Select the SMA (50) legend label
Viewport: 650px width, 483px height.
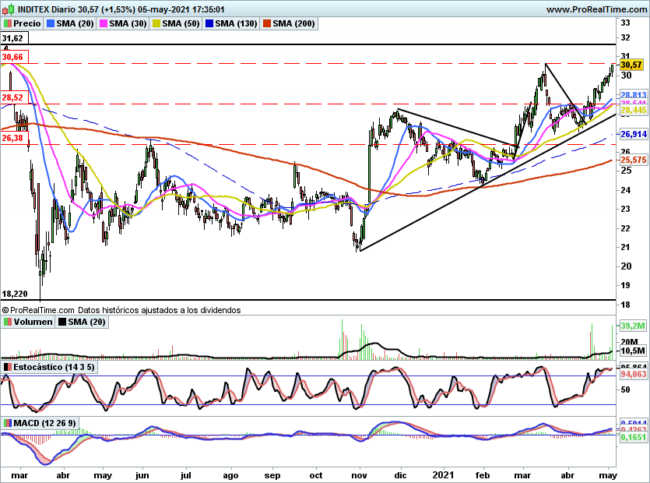pos(181,24)
